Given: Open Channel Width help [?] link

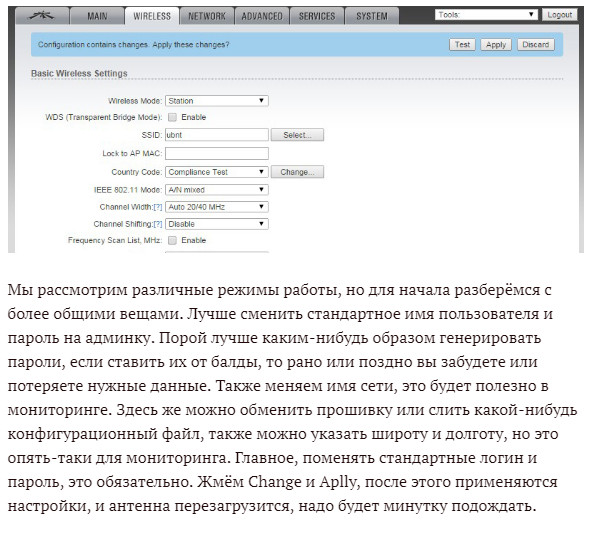Looking at the screenshot, I should tap(158, 207).
